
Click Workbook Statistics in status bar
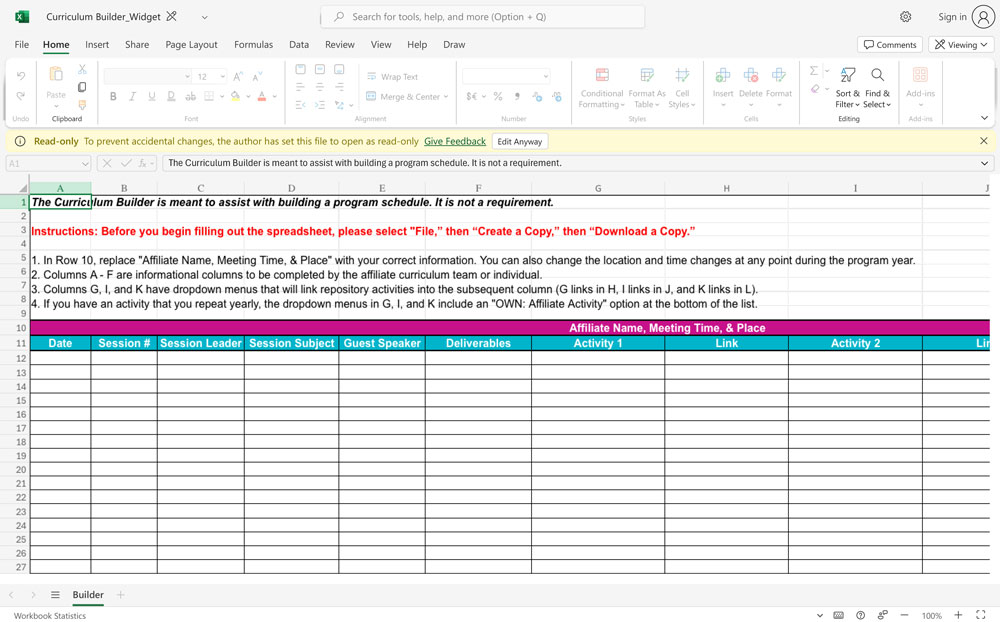point(50,616)
